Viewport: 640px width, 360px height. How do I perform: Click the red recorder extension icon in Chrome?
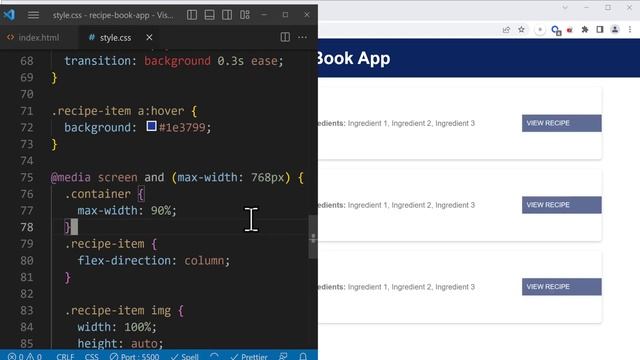(569, 30)
